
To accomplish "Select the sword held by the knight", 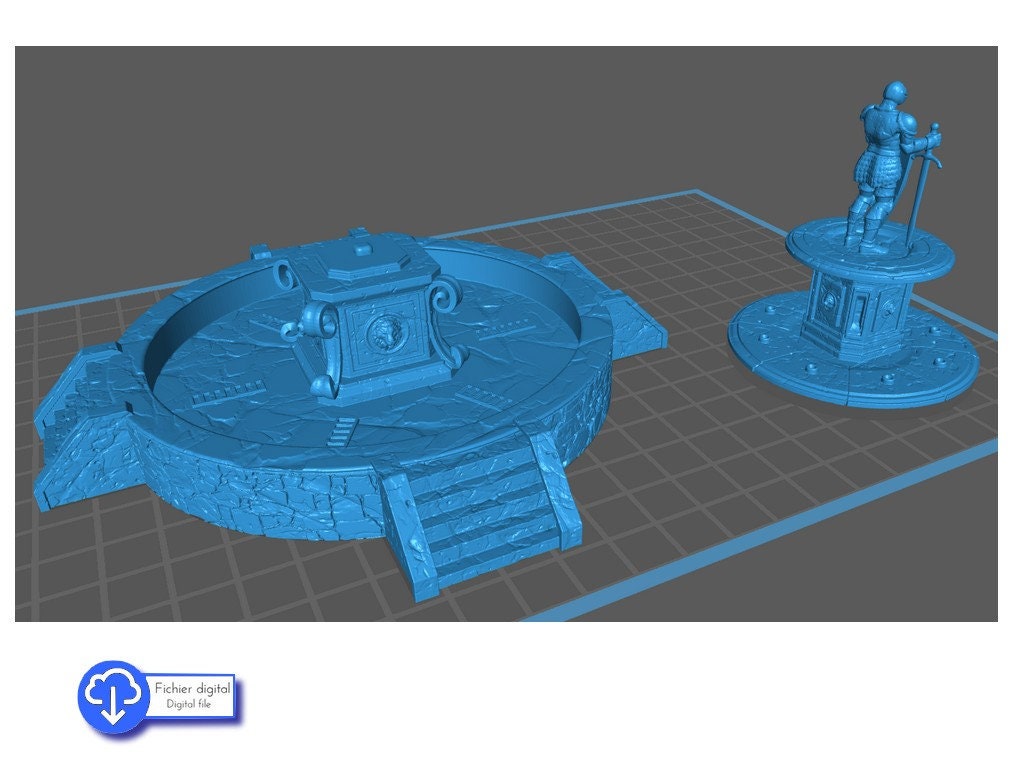I will coord(918,190).
